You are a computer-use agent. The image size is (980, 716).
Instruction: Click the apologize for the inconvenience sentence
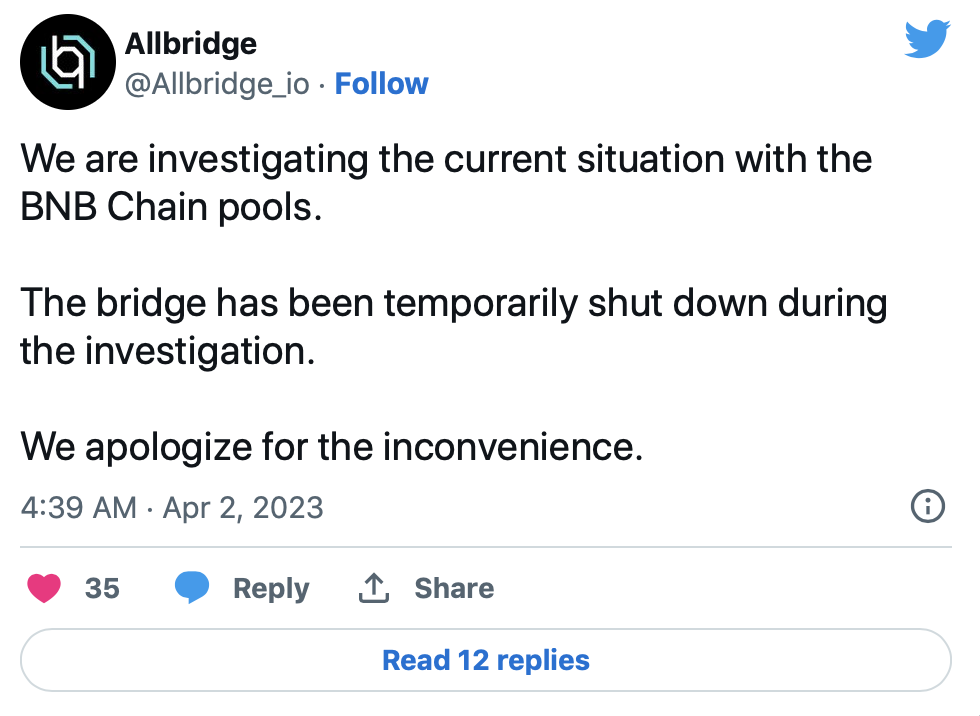click(331, 446)
